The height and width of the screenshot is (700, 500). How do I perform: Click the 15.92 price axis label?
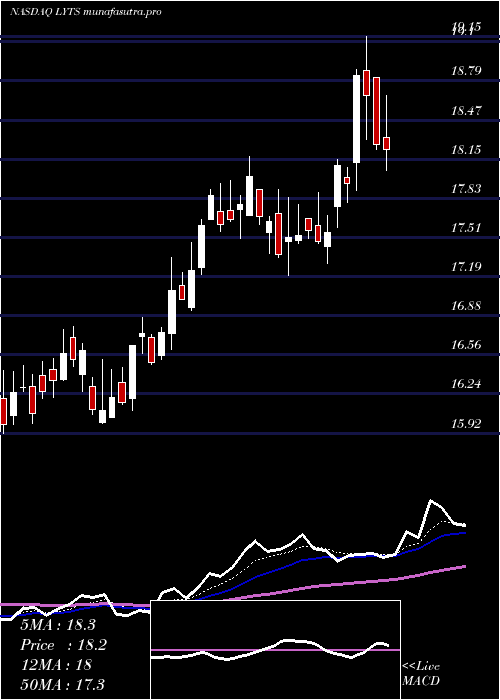(x=466, y=423)
